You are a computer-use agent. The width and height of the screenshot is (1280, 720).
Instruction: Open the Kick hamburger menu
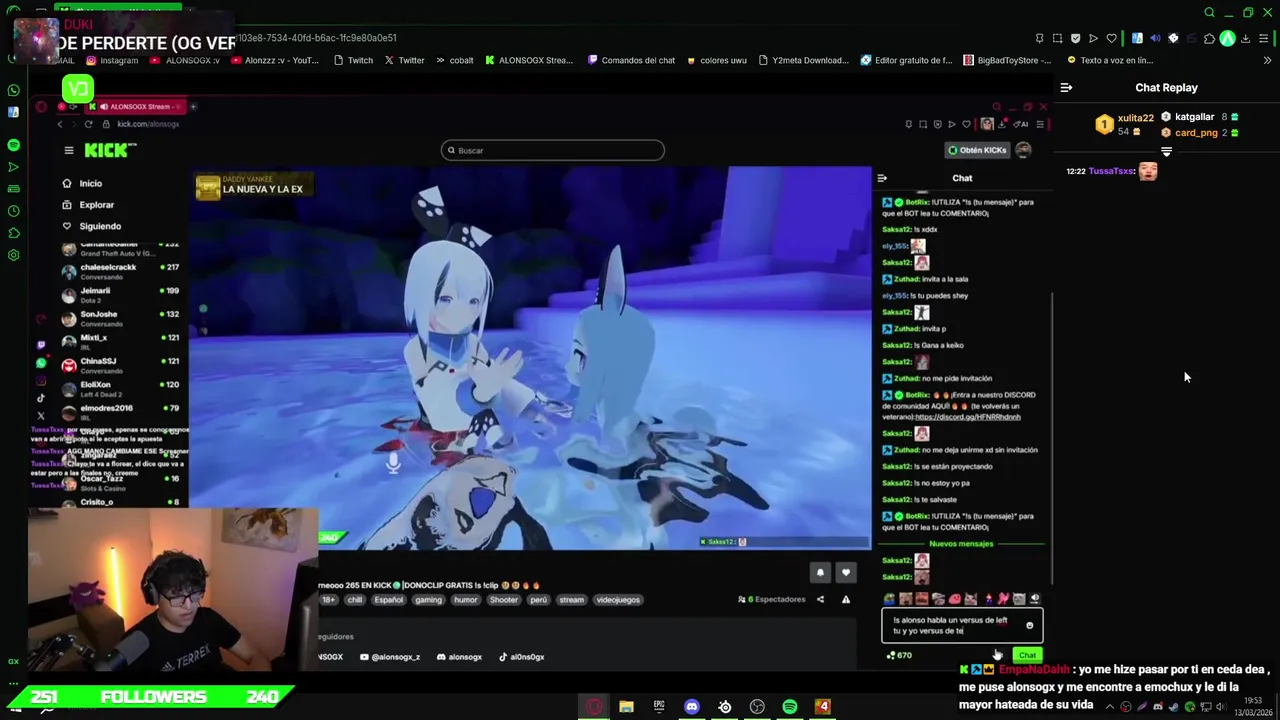click(69, 150)
